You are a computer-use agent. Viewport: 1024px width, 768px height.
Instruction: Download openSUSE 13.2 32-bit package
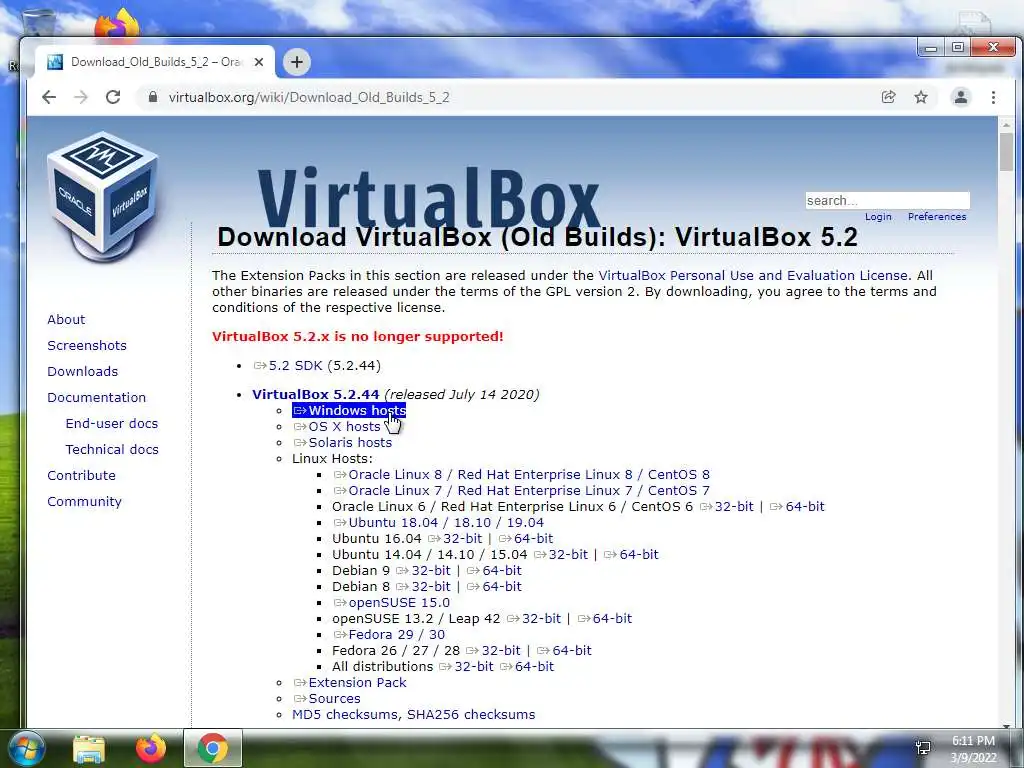534,618
